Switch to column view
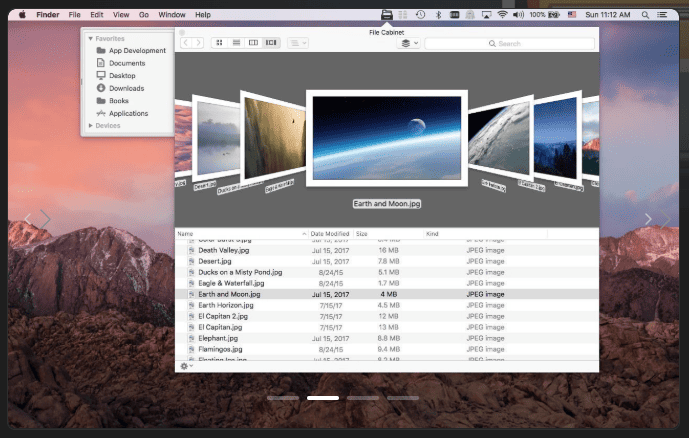The image size is (689, 438). 254,43
